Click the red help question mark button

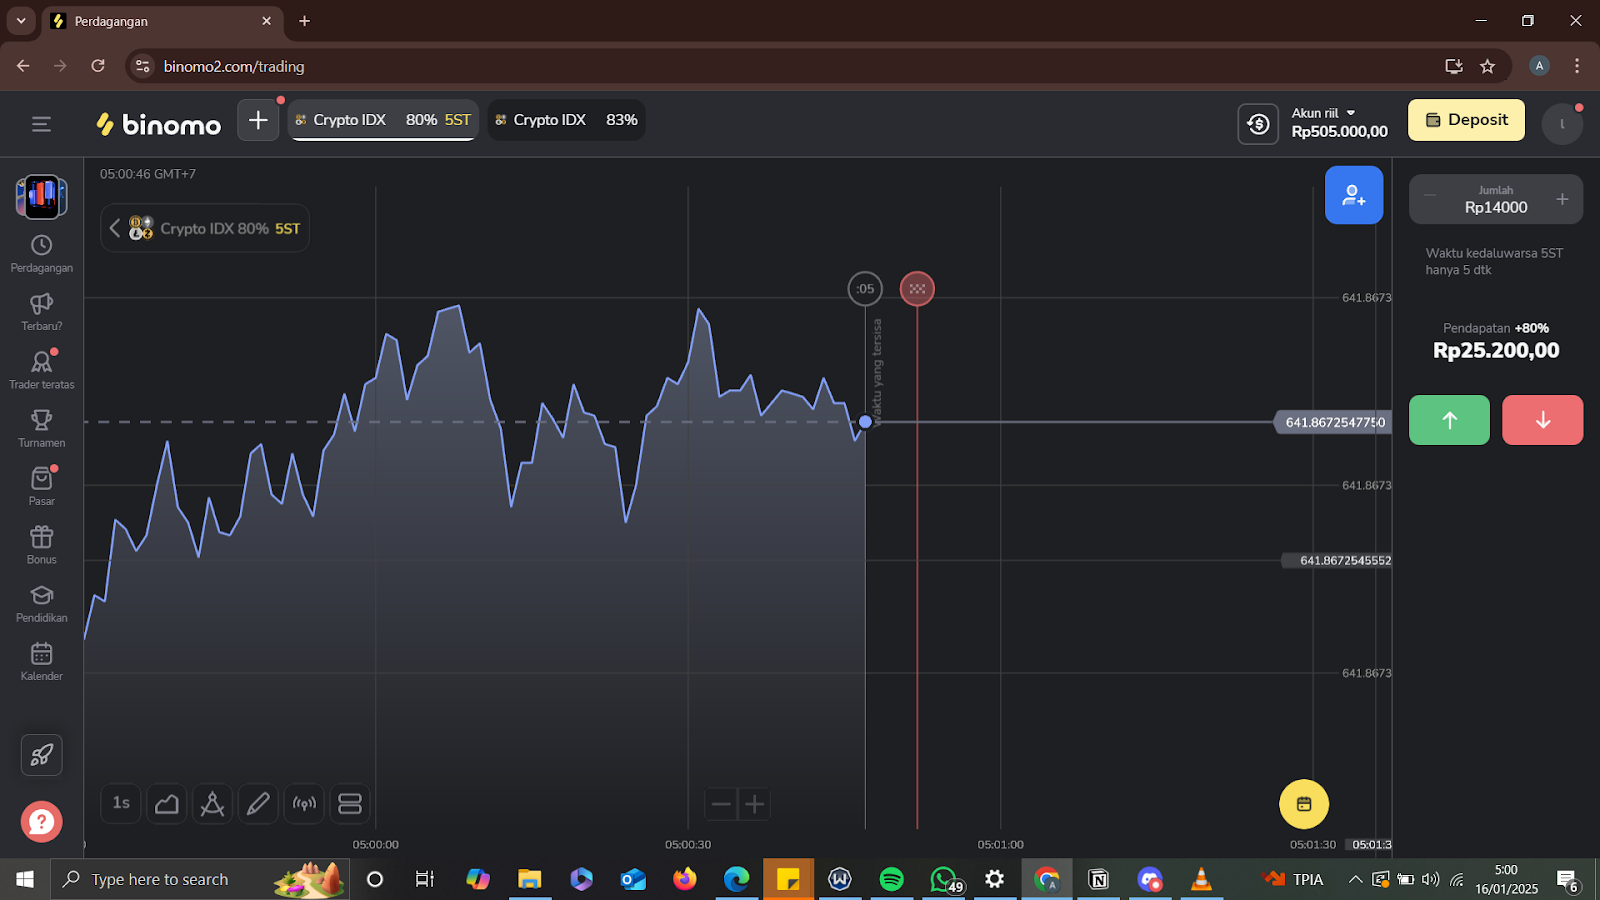tap(41, 822)
